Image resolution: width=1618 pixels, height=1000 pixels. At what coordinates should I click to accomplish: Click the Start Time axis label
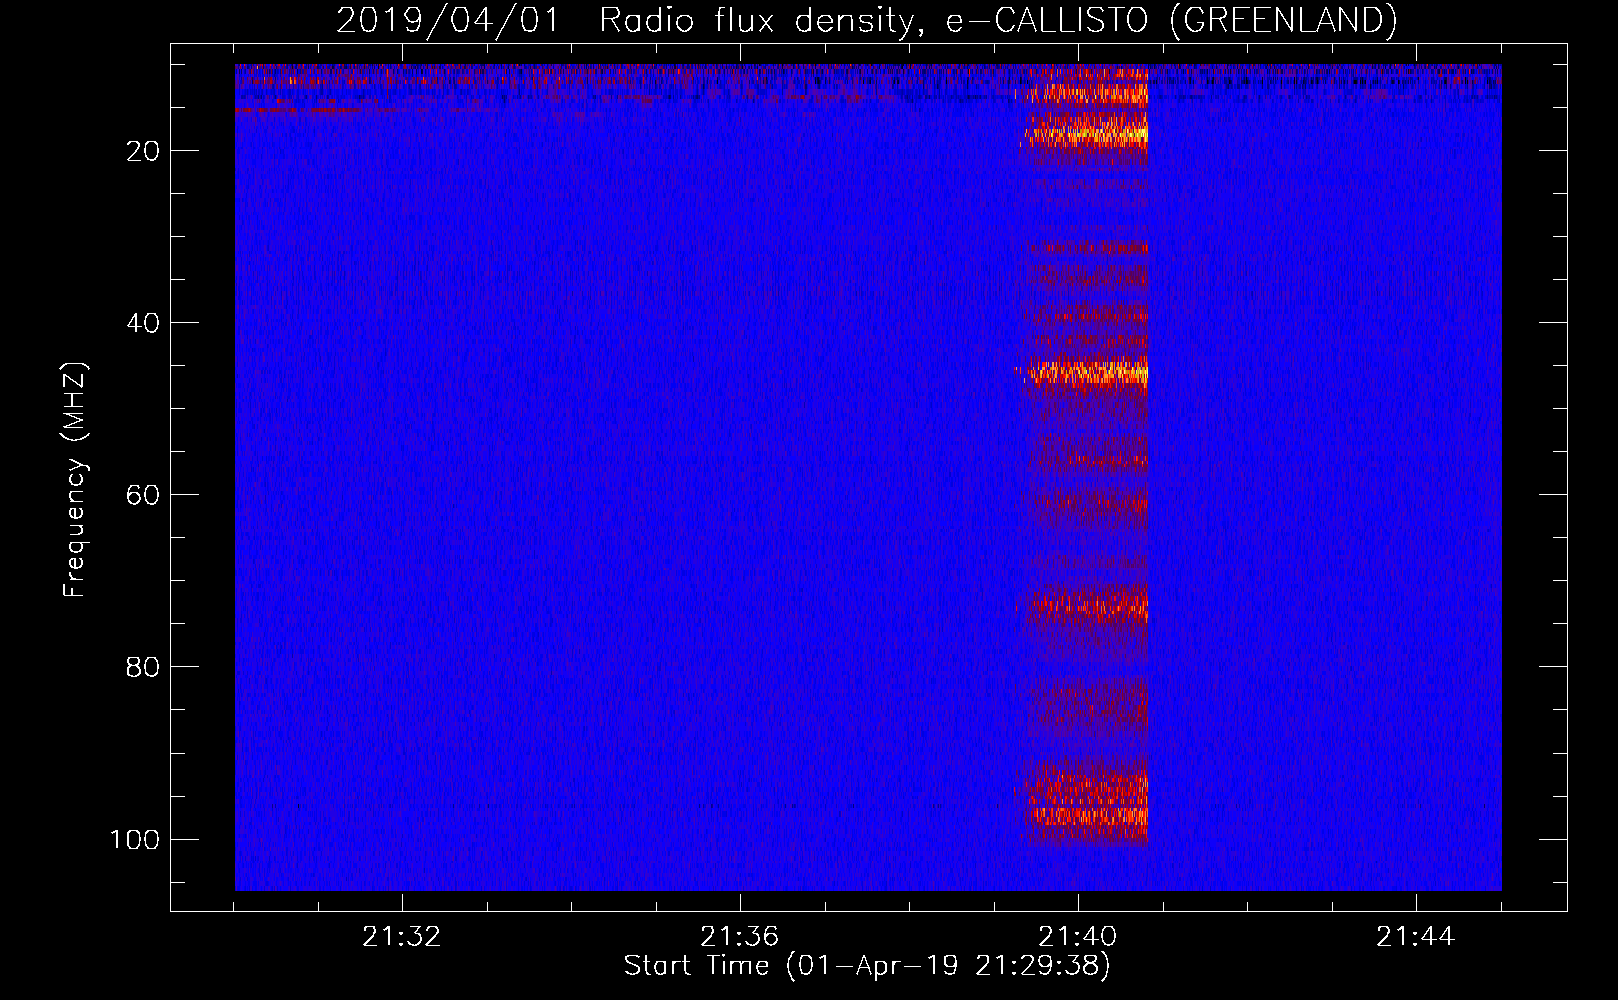pyautogui.click(x=867, y=966)
